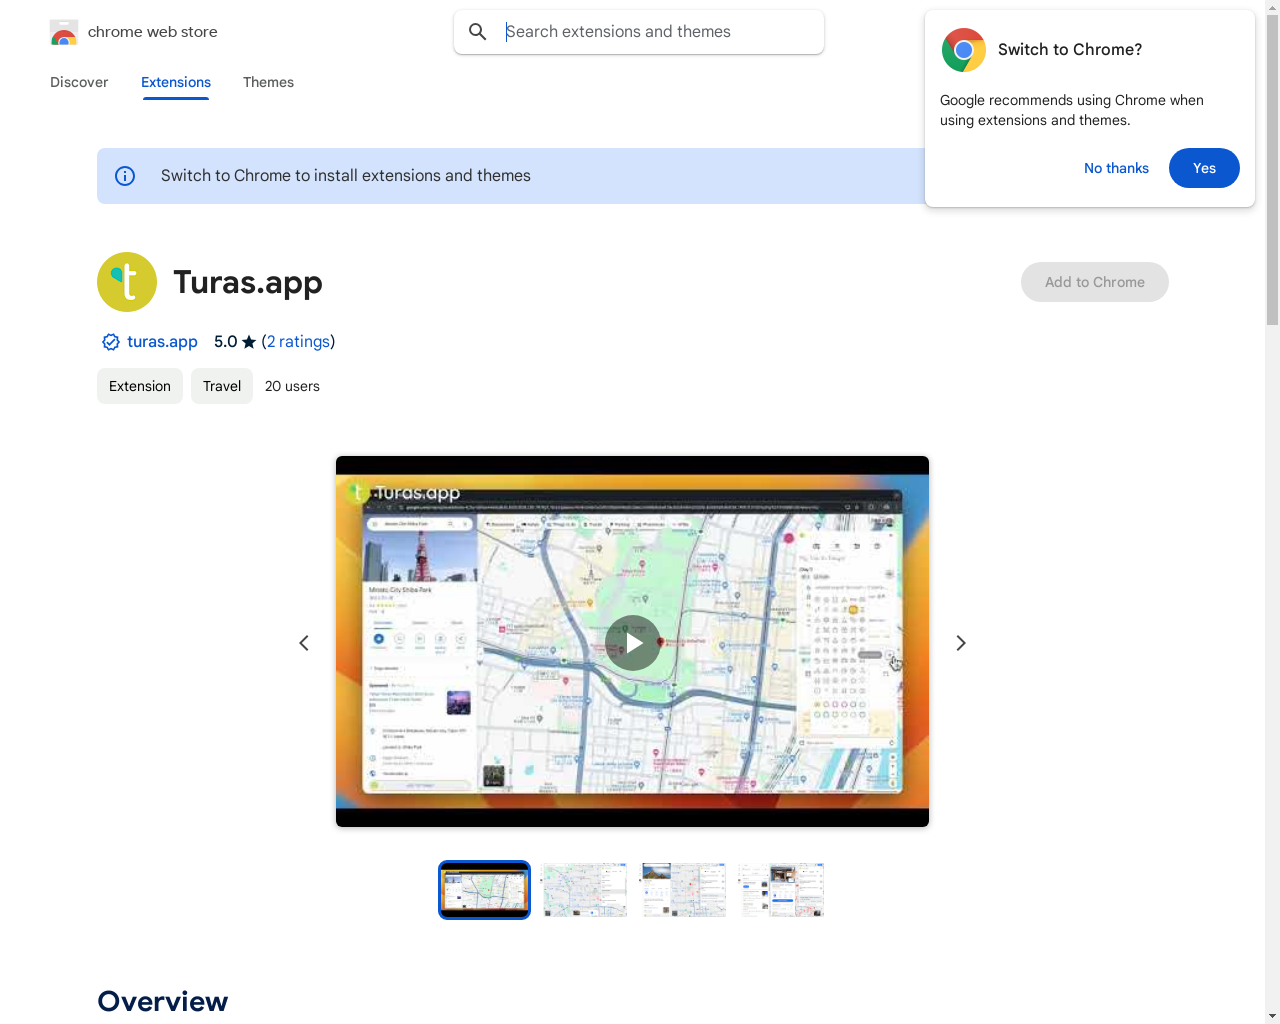Focus the Search extensions and themes field
This screenshot has height=1024, width=1280.
click(x=638, y=32)
